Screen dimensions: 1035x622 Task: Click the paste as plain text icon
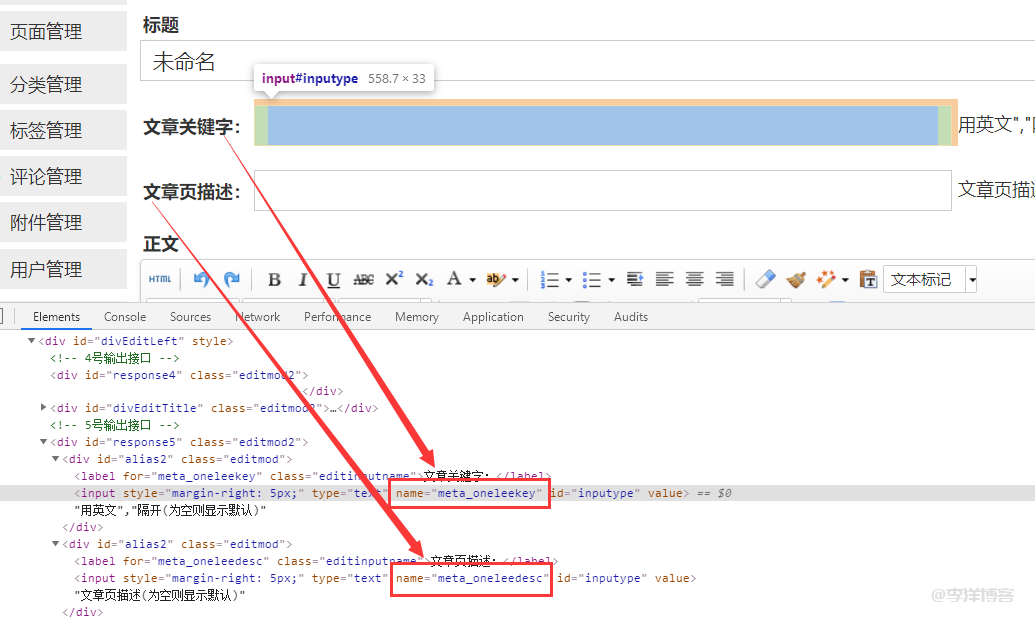868,280
